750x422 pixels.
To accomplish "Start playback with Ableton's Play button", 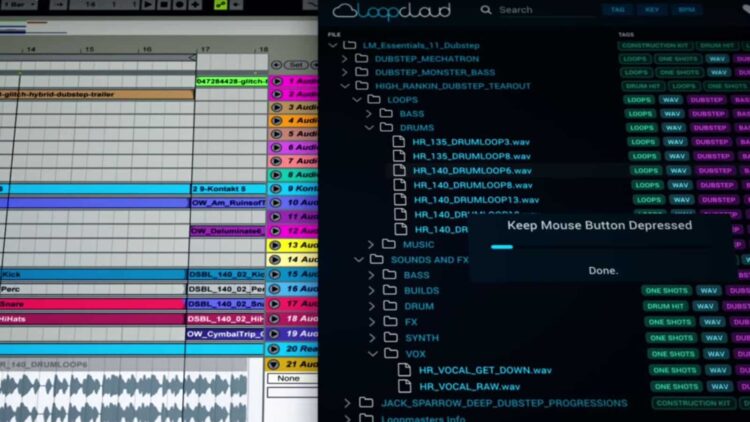I will pyautogui.click(x=148, y=5).
